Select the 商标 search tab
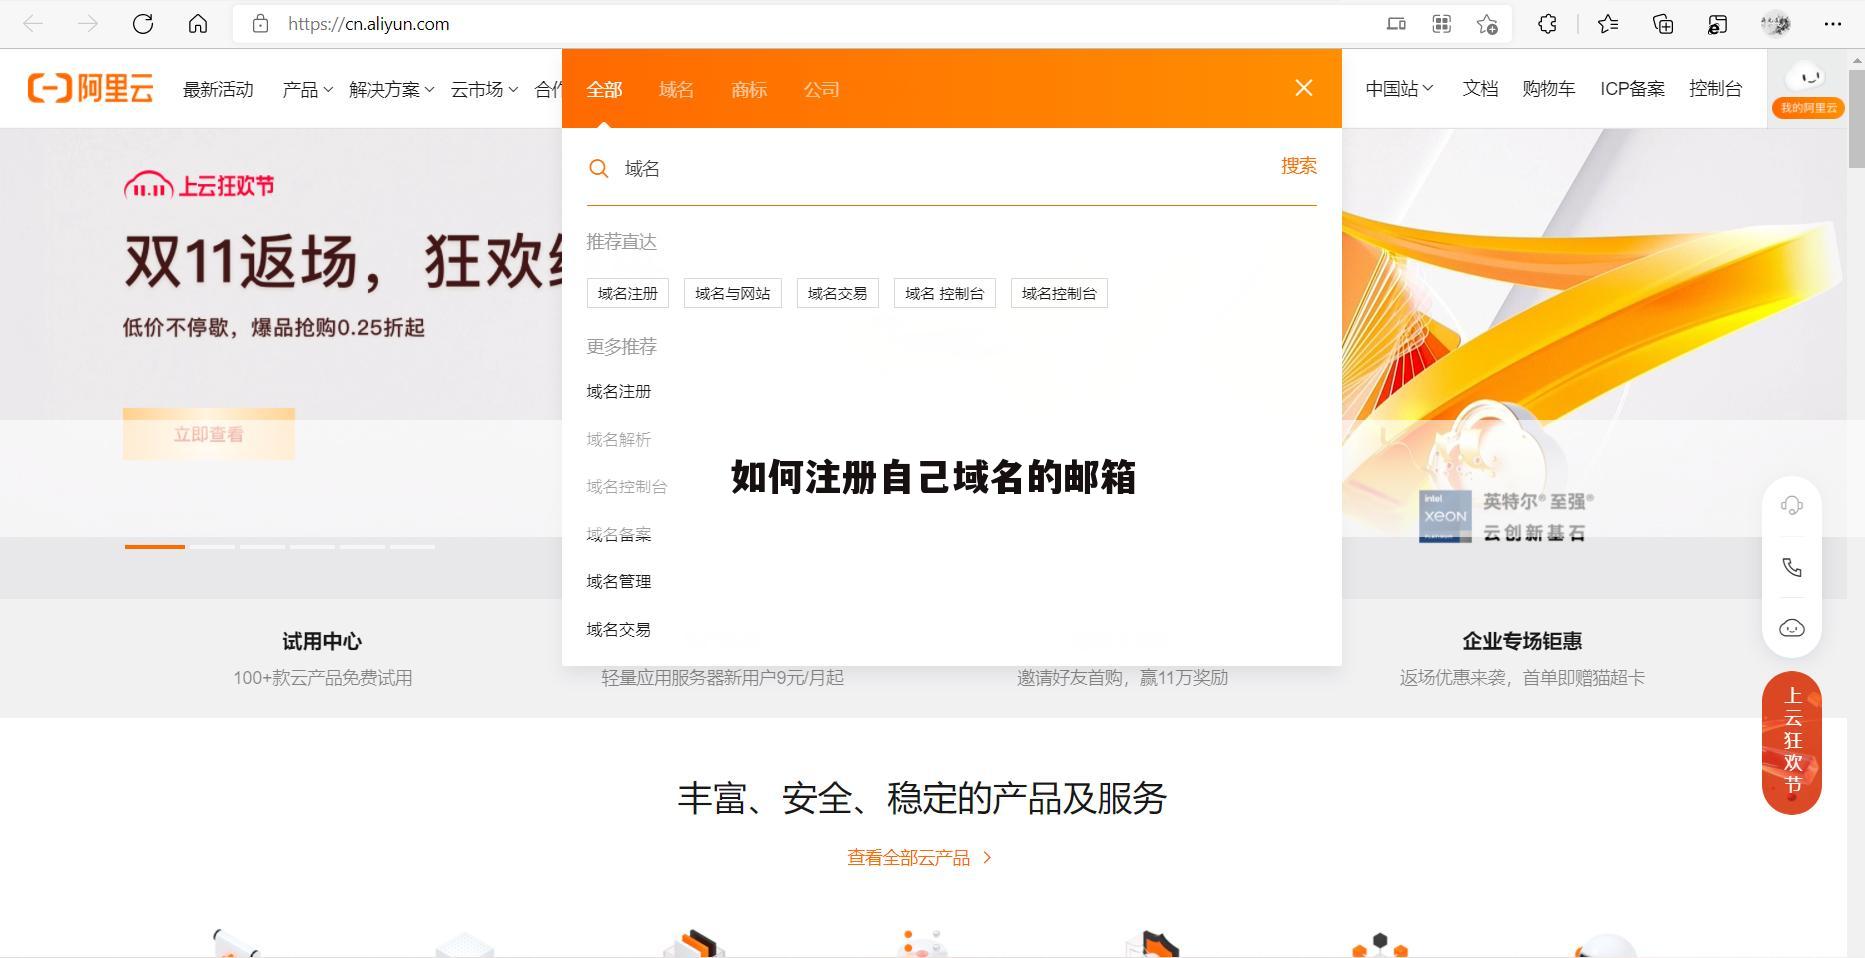 point(749,89)
